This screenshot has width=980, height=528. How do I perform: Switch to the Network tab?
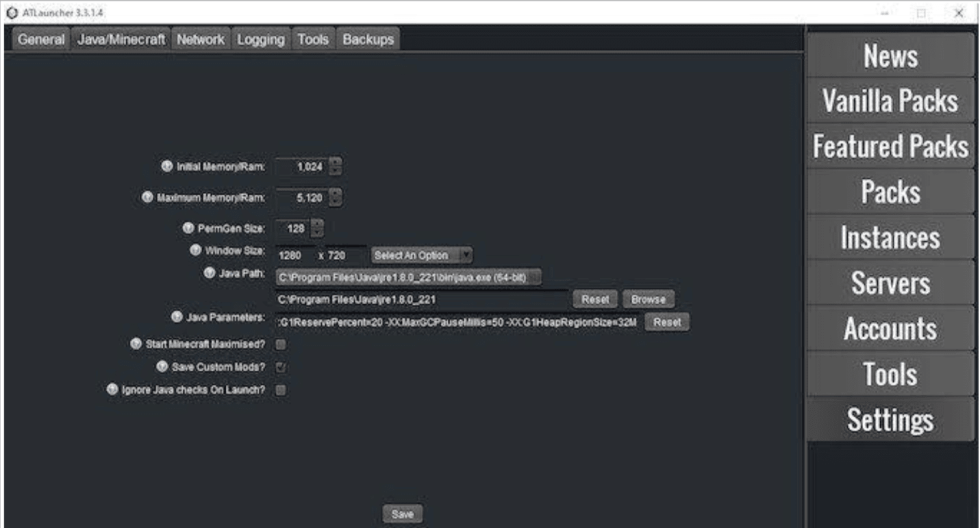point(200,40)
